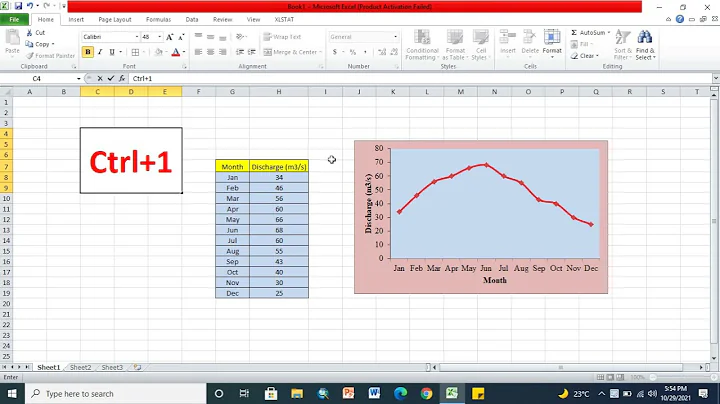Click the Orientation text angle icon
Image resolution: width=720 pixels, height=404 pixels.
[240, 37]
